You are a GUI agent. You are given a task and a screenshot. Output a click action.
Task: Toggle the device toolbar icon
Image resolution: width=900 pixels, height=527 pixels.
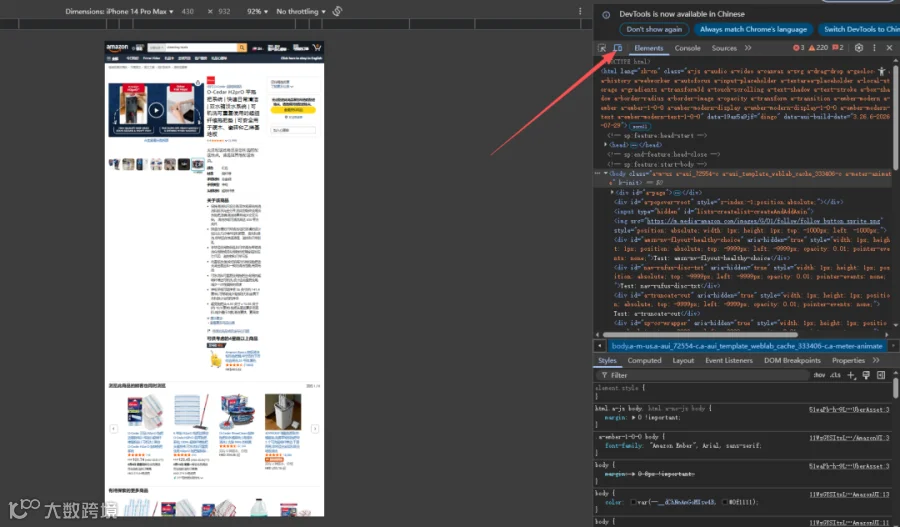pos(618,48)
